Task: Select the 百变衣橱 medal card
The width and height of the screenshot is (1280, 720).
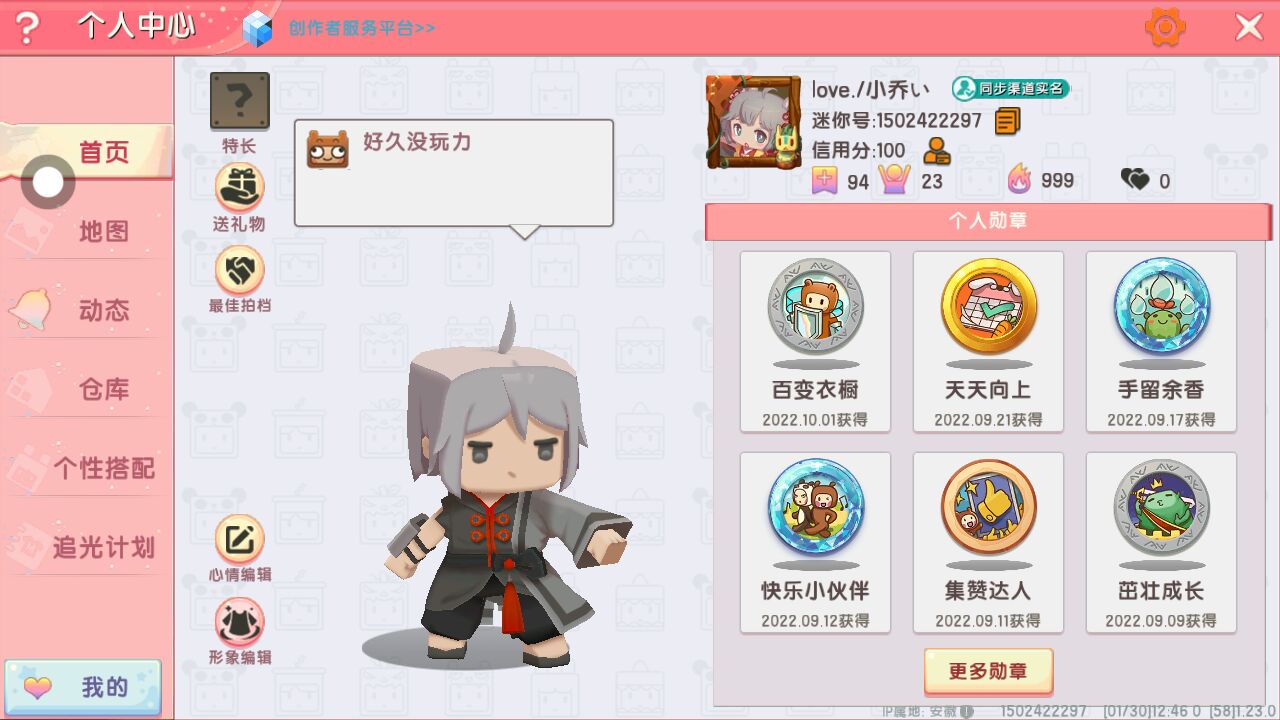Action: click(x=815, y=342)
